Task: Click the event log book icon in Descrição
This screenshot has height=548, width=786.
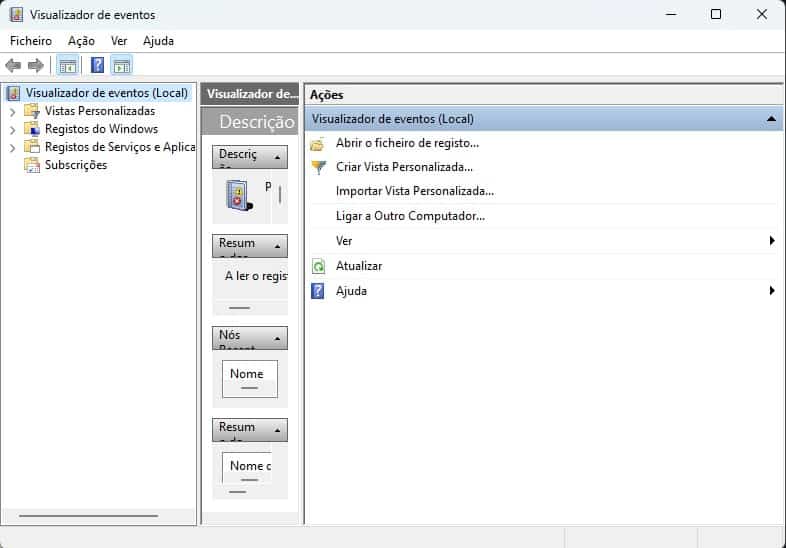Action: pos(239,196)
